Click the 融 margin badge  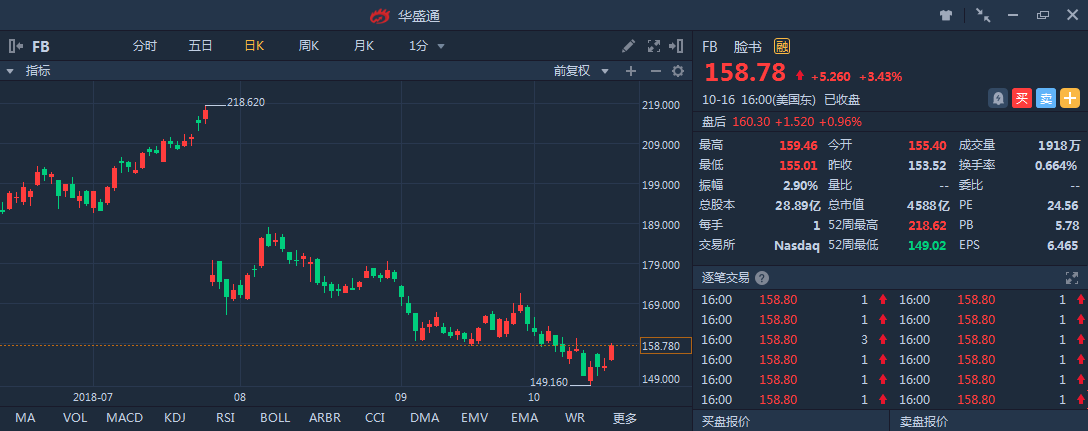(x=782, y=47)
